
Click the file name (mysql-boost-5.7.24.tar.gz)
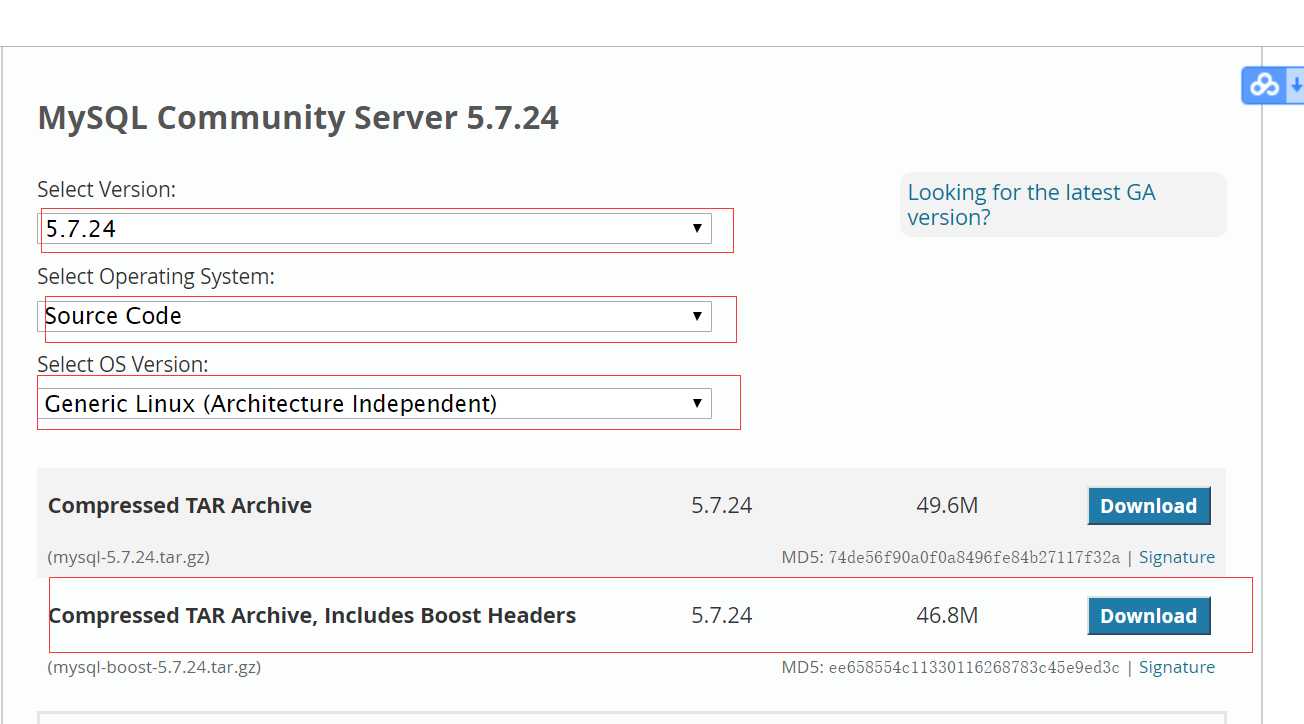[x=154, y=667]
